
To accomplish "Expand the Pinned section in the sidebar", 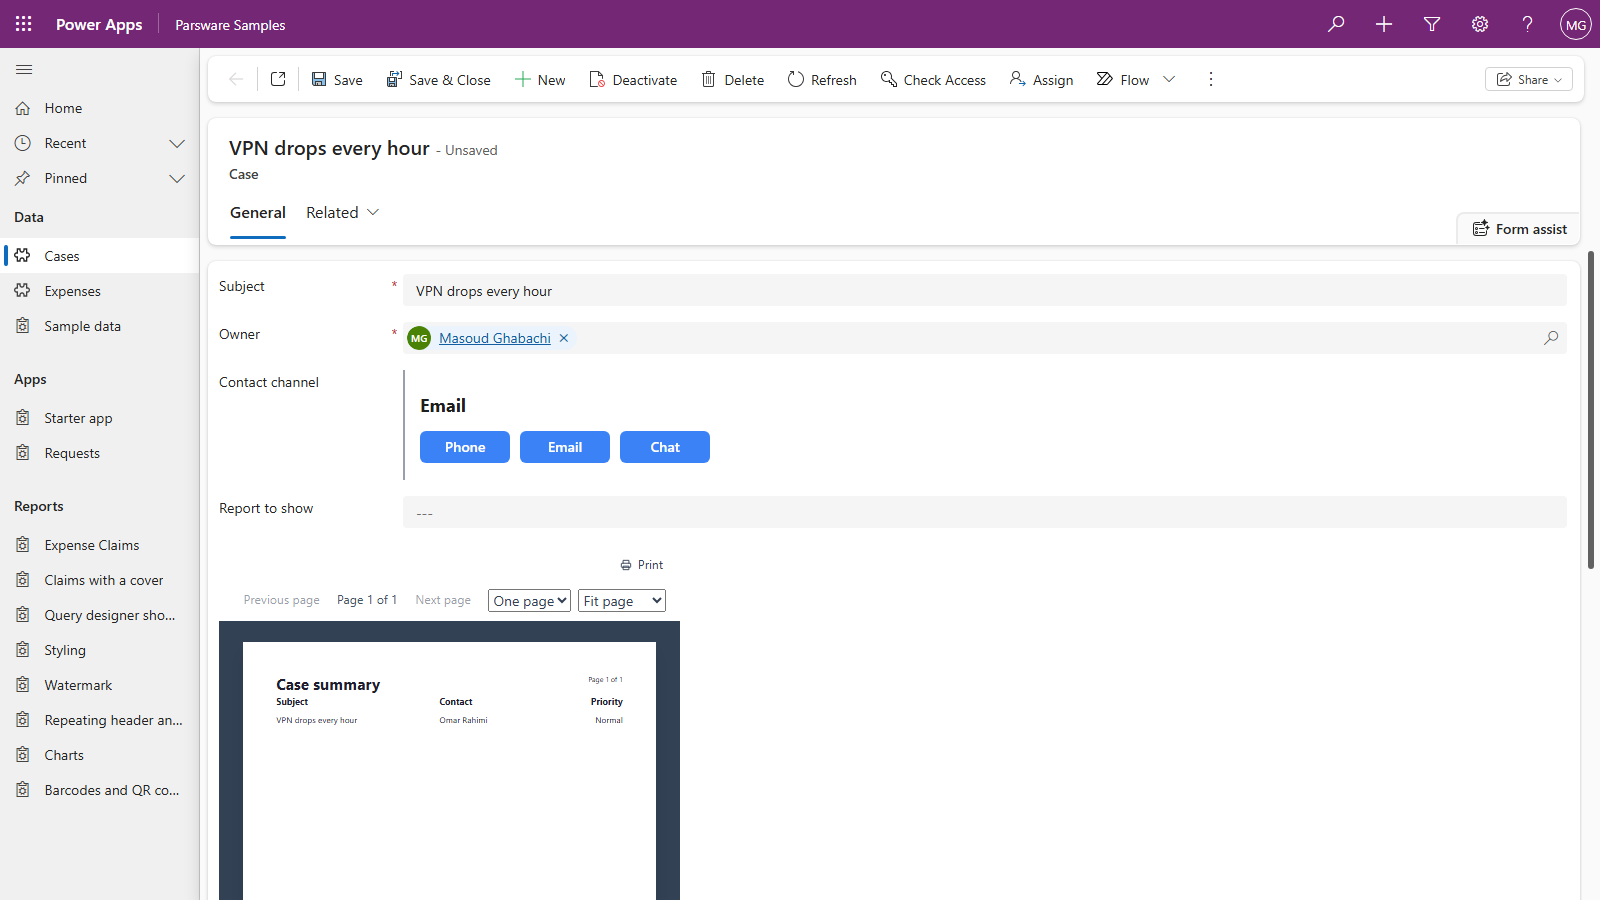I will (x=177, y=178).
